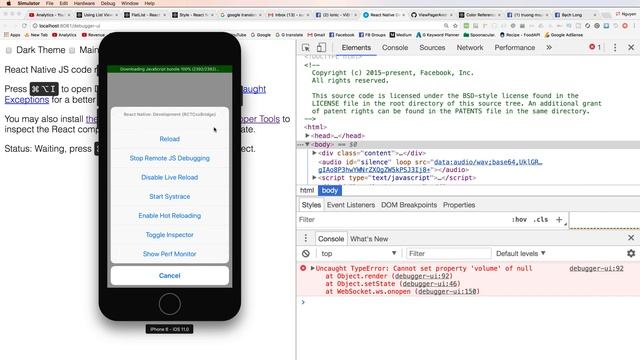Viewport: 640px width, 360px height.
Task: Toggle the .cls class editor button
Action: pos(540,220)
